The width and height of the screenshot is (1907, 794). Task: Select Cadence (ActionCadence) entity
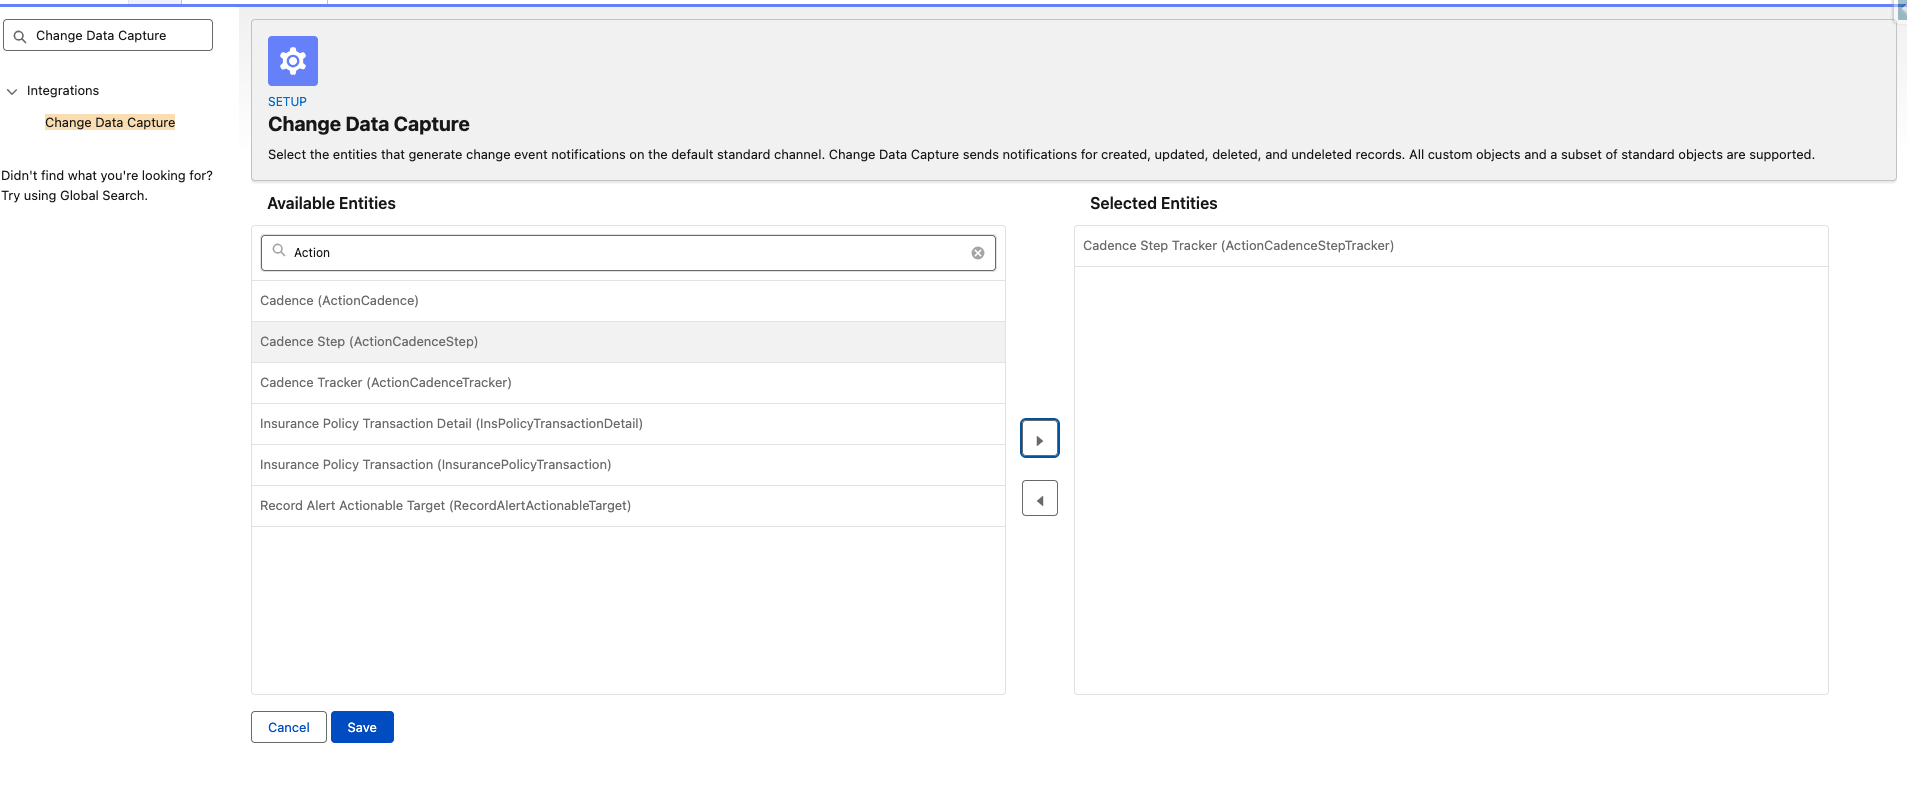click(x=339, y=301)
